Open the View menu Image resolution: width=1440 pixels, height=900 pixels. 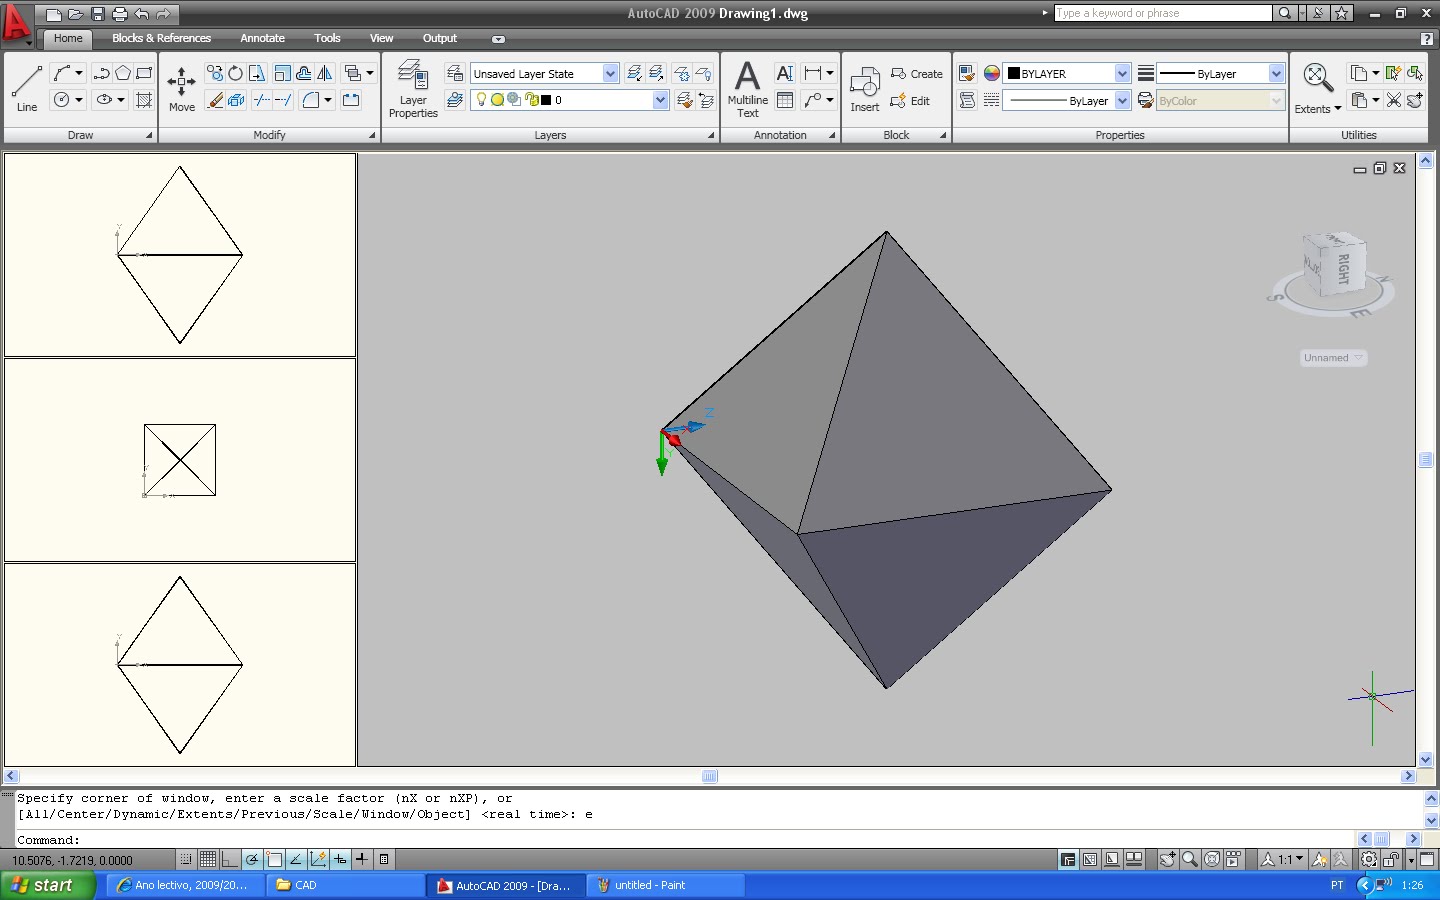click(381, 38)
